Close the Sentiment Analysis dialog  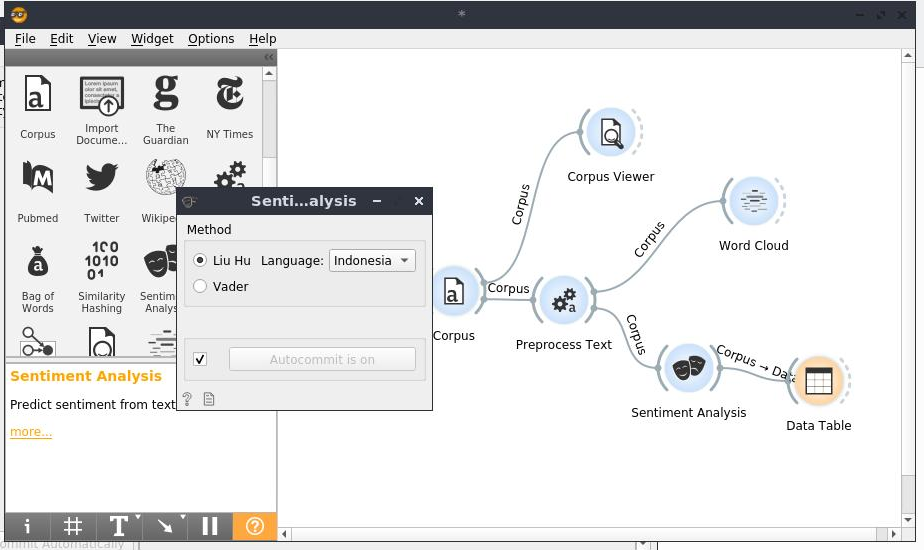419,201
